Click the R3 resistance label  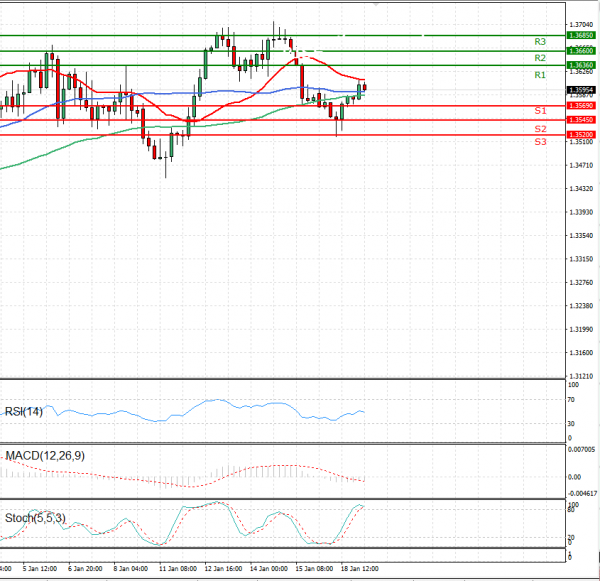[540, 41]
